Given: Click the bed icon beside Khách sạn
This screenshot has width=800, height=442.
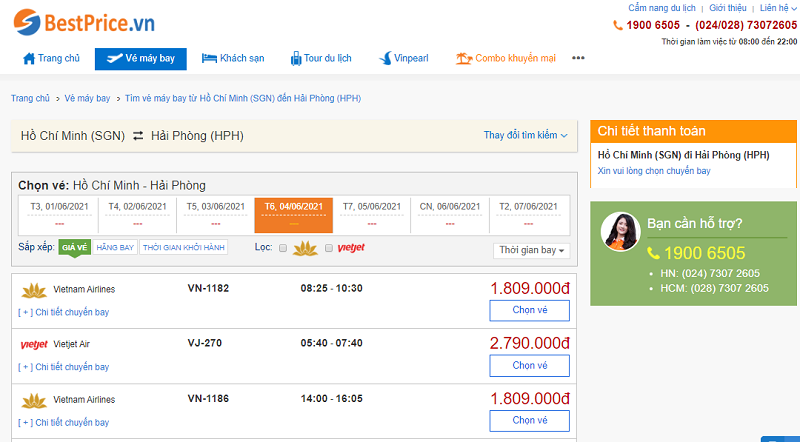Looking at the screenshot, I should click(x=209, y=58).
